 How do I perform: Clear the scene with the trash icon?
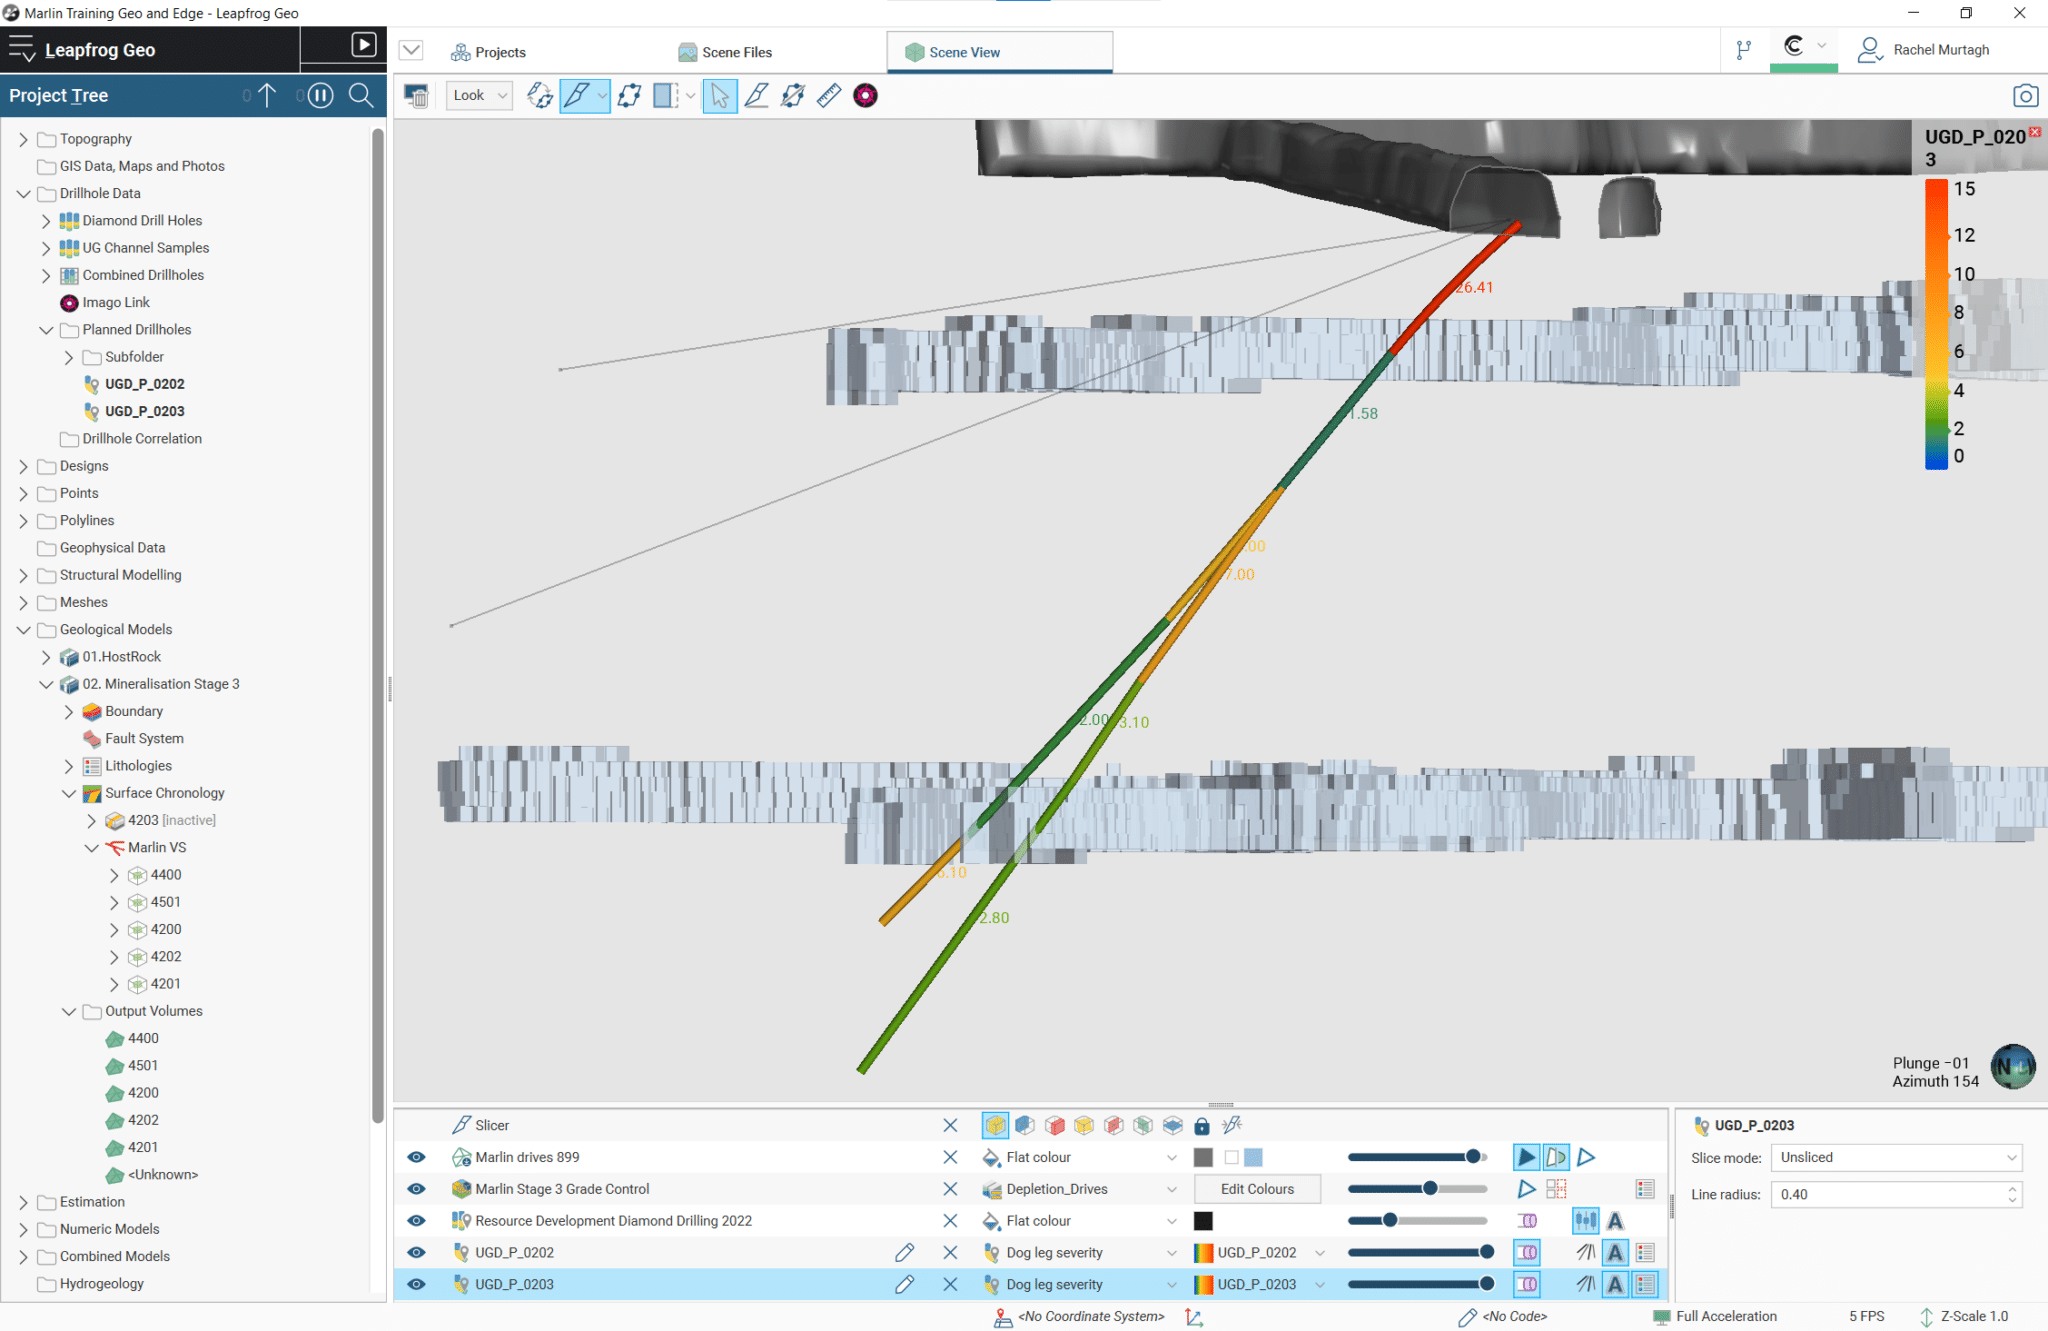tap(416, 96)
